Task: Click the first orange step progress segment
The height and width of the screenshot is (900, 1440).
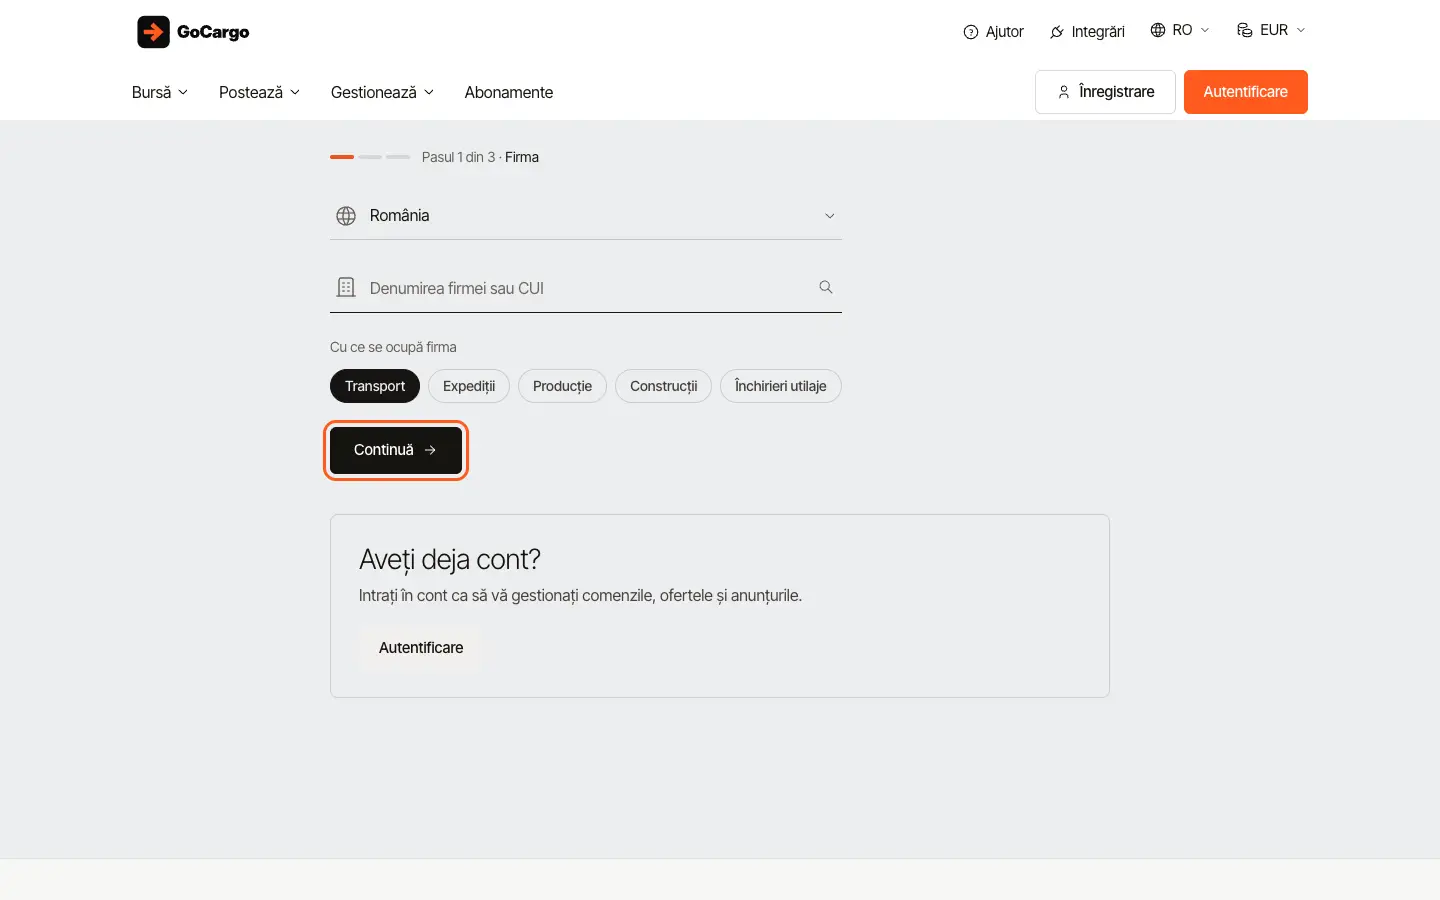Action: click(342, 157)
